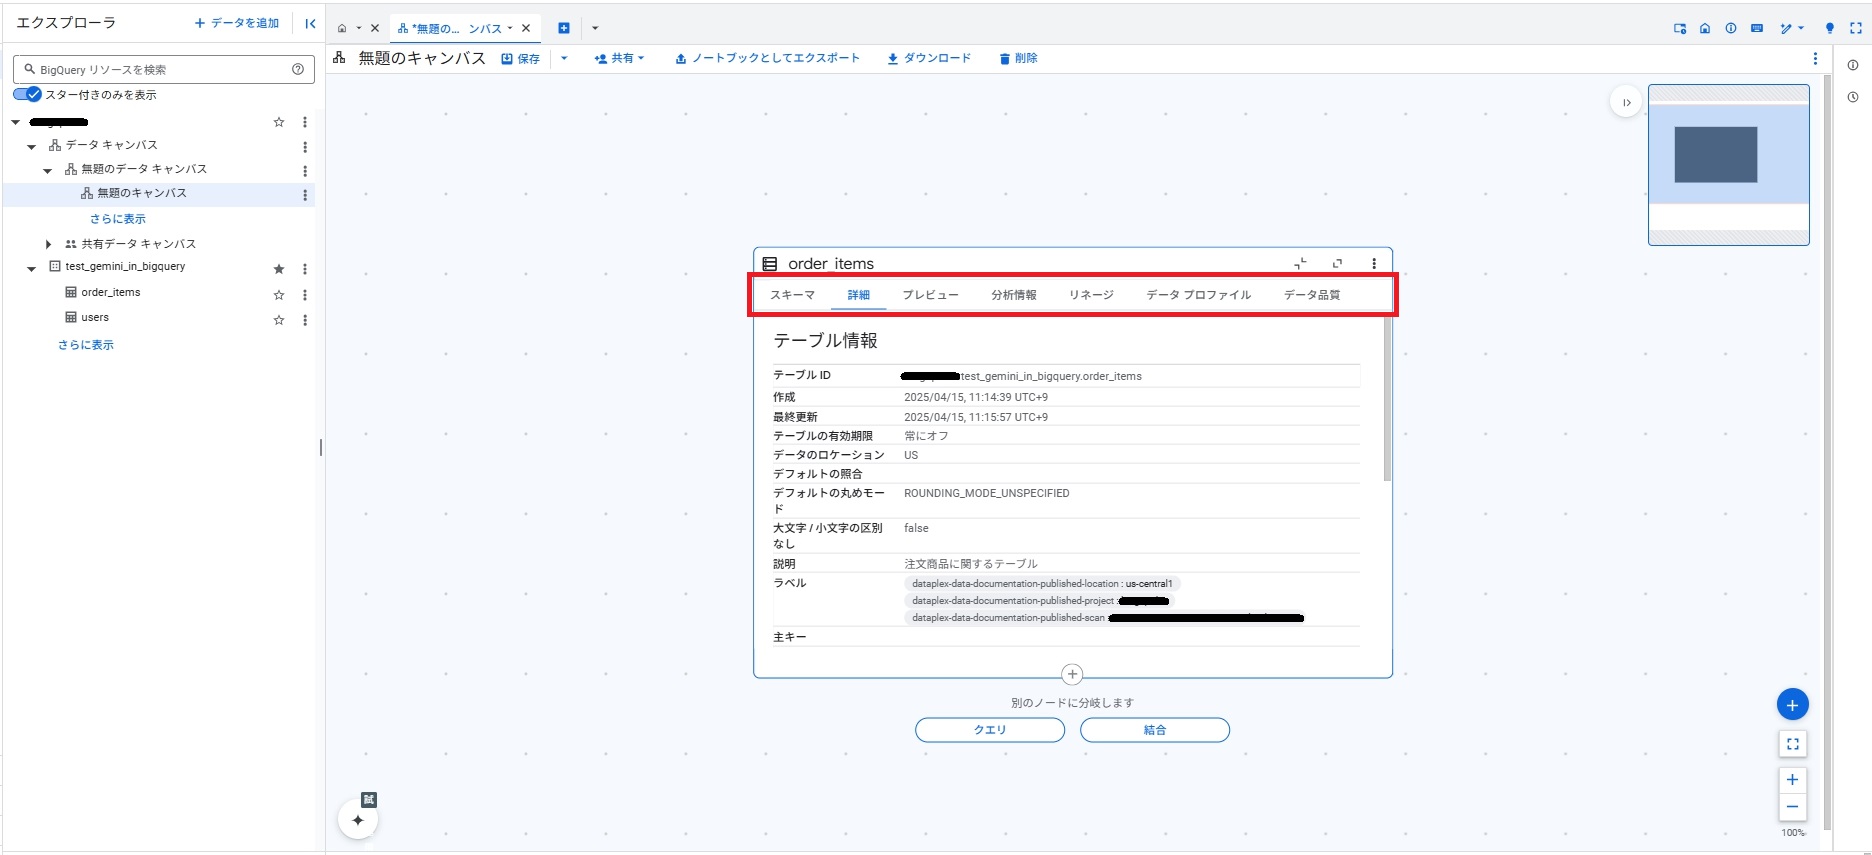Expand the shared data canvas folder
1872x855 pixels.
(x=48, y=244)
